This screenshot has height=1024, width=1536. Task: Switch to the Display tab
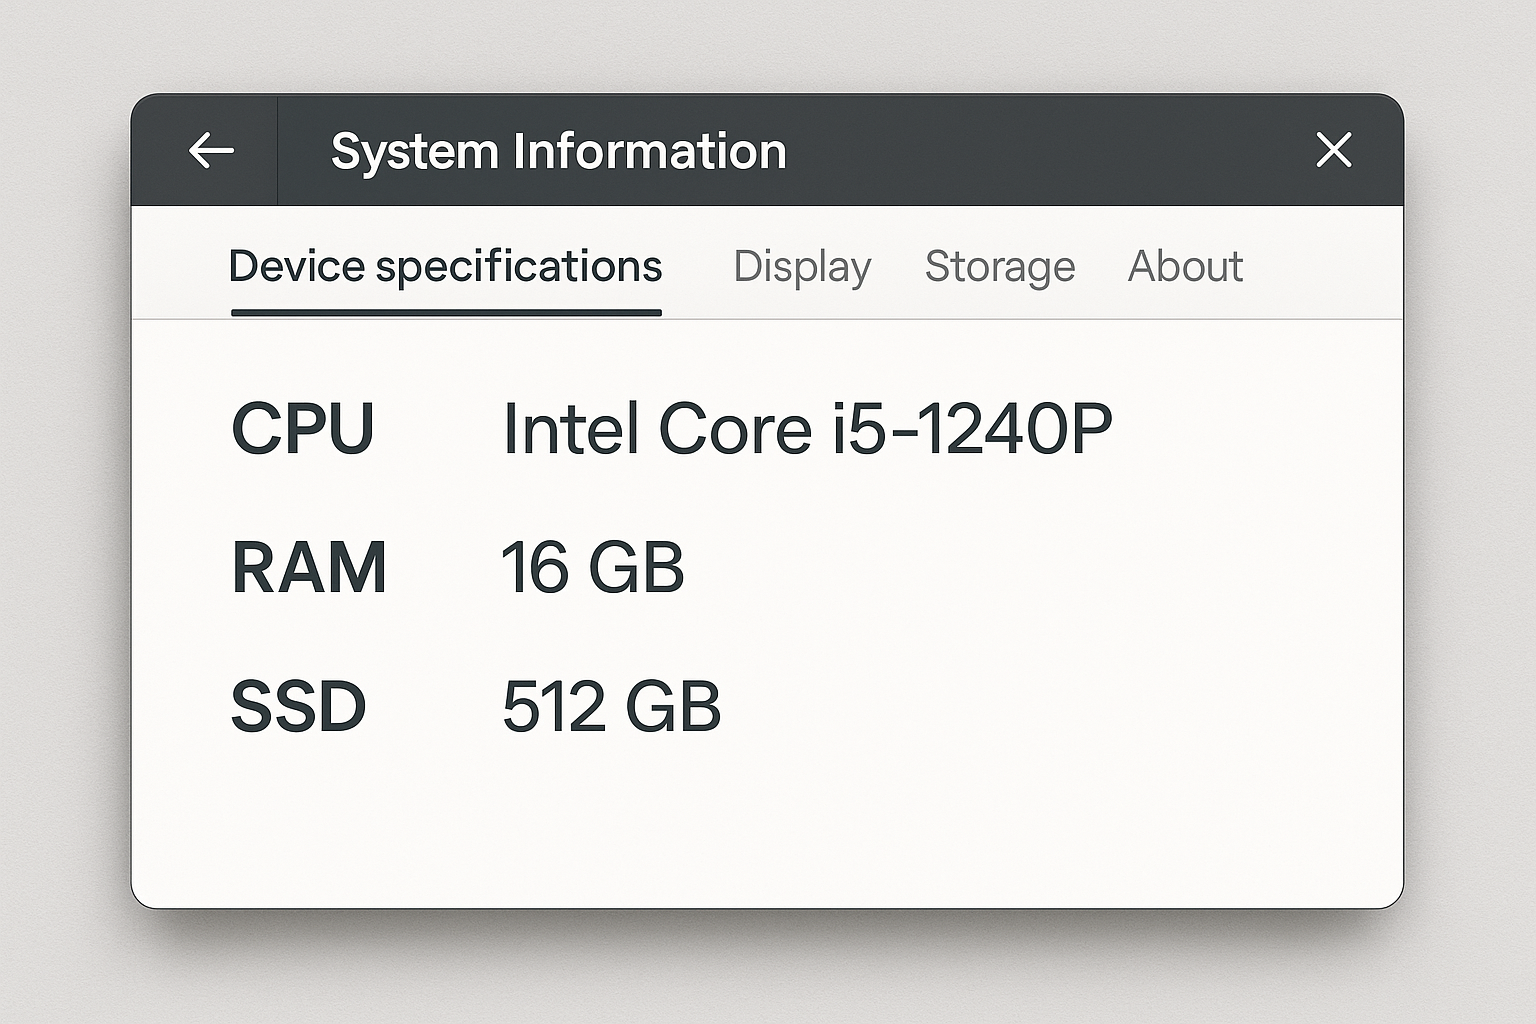coord(802,268)
